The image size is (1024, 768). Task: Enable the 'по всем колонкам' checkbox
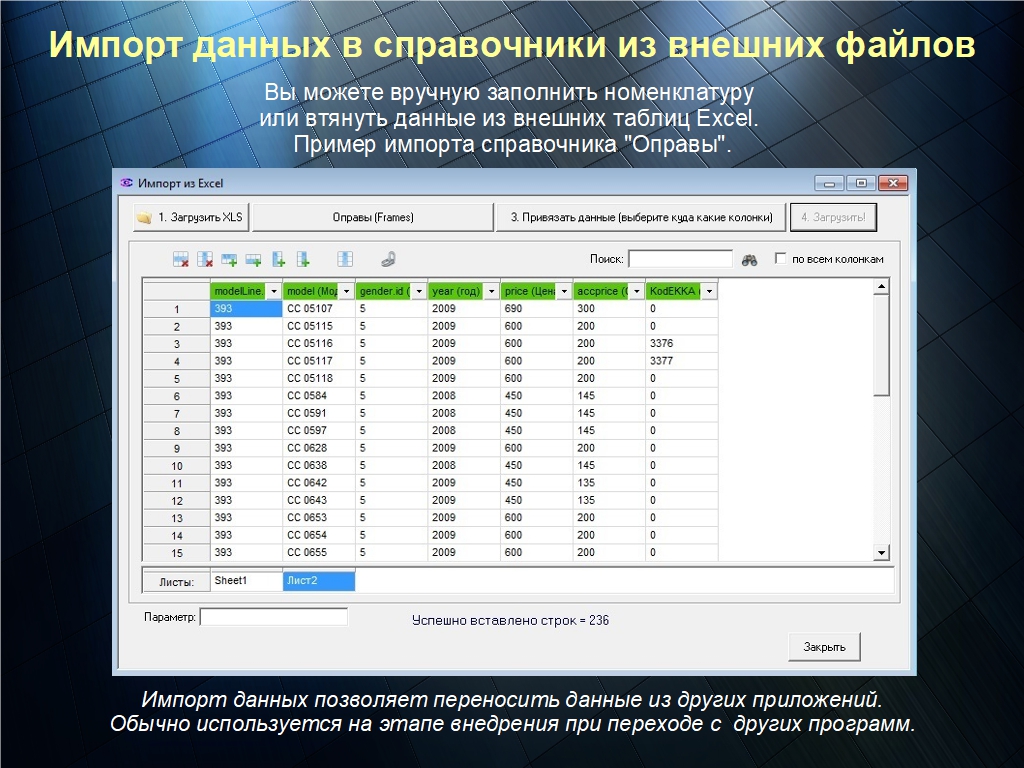[781, 259]
